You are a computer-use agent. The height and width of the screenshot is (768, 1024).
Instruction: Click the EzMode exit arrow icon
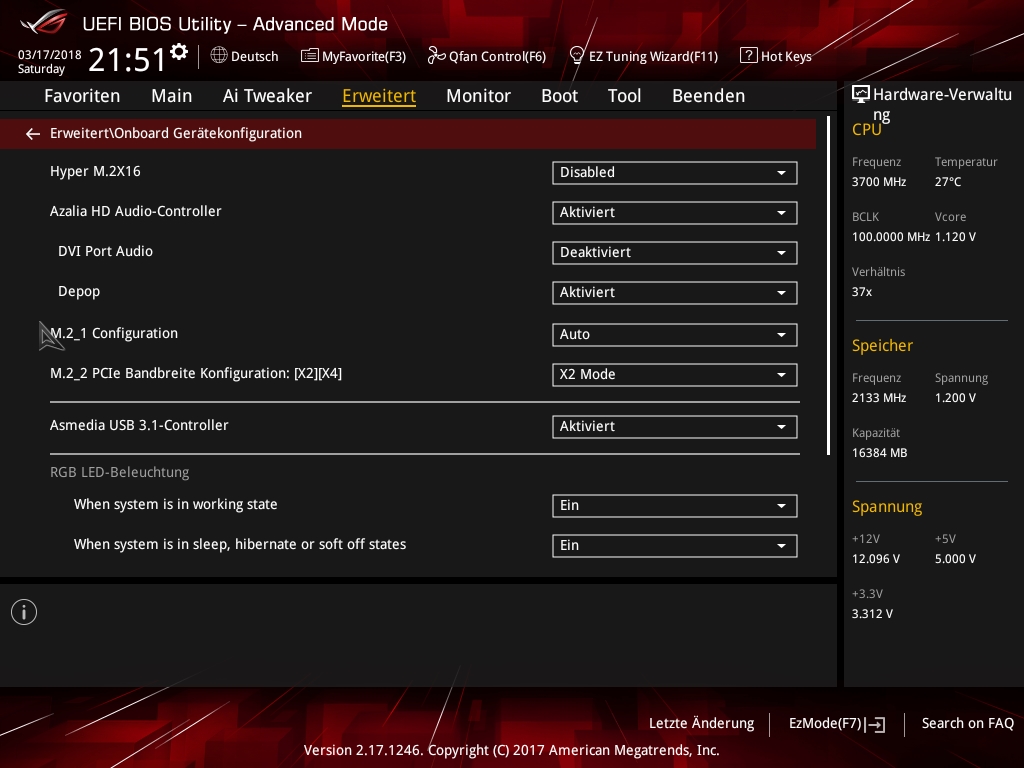click(x=875, y=724)
